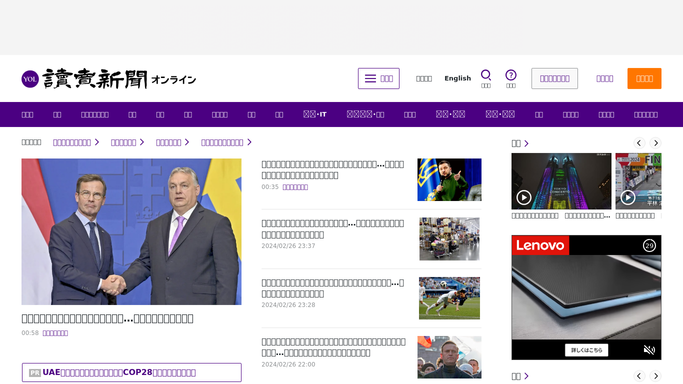Click the lower carousel next arrow
Screen dimensions: 683x384
[656, 376]
